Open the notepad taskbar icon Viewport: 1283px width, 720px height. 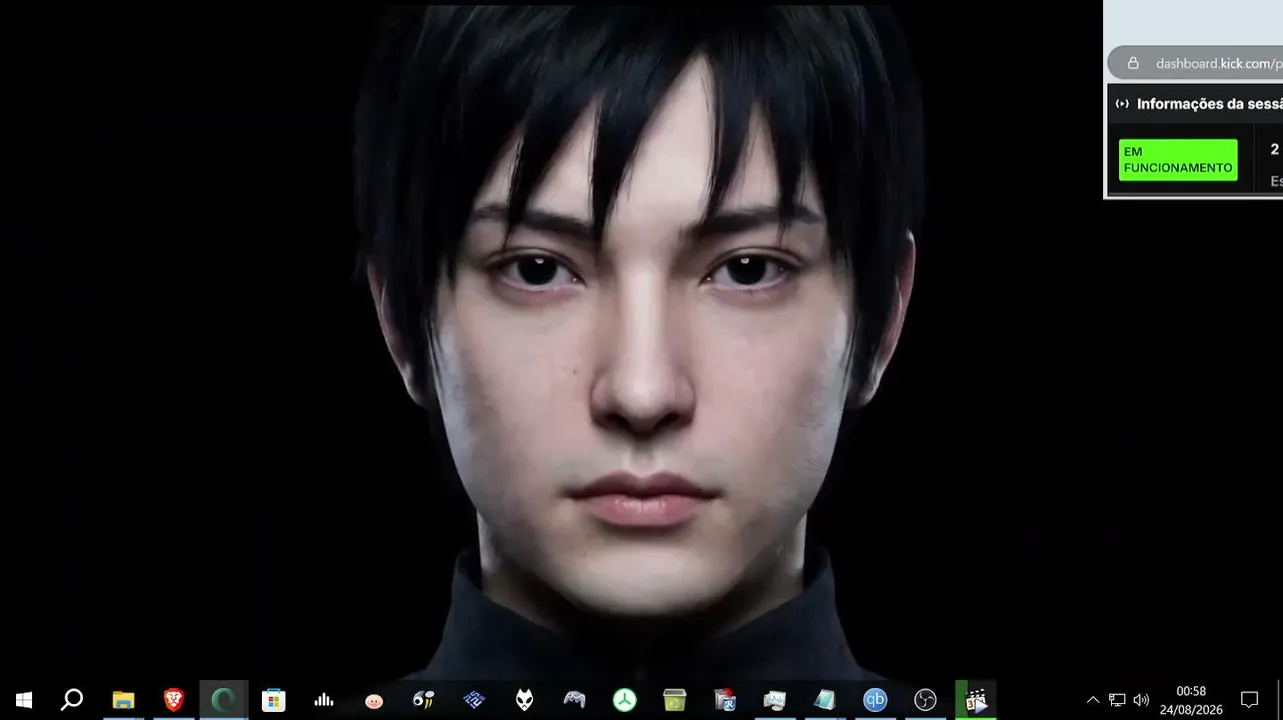click(825, 700)
